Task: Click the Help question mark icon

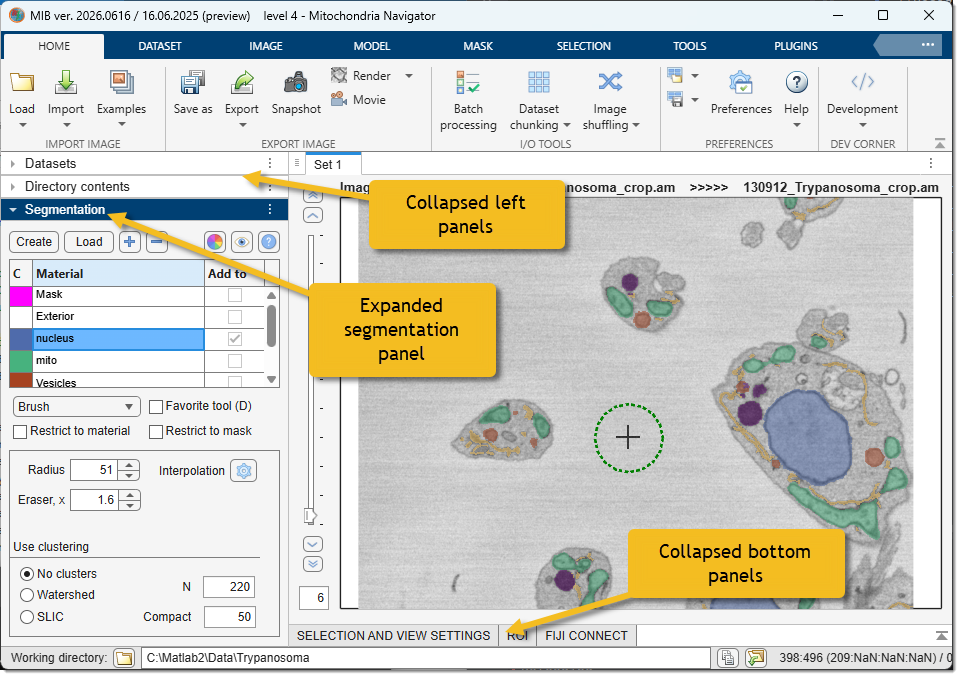Action: [x=797, y=82]
